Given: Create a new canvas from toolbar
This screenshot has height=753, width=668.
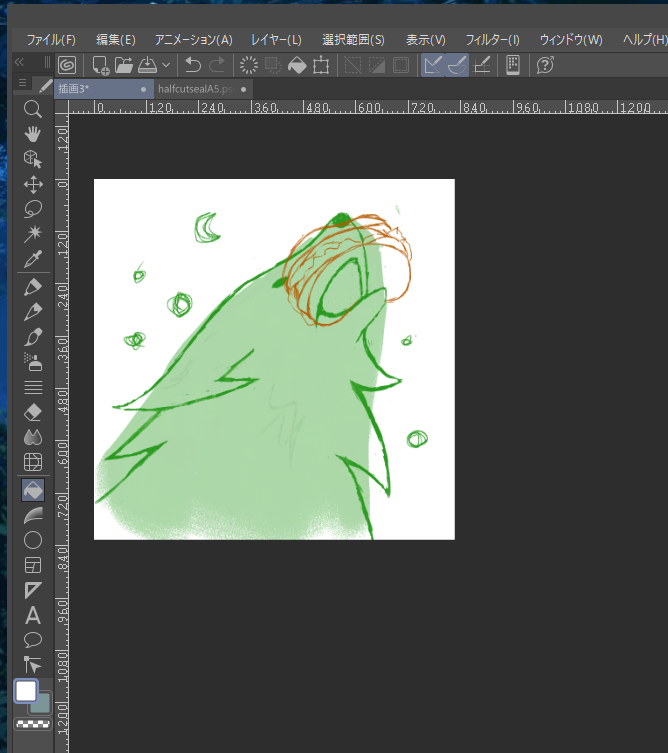Looking at the screenshot, I should click(100, 65).
